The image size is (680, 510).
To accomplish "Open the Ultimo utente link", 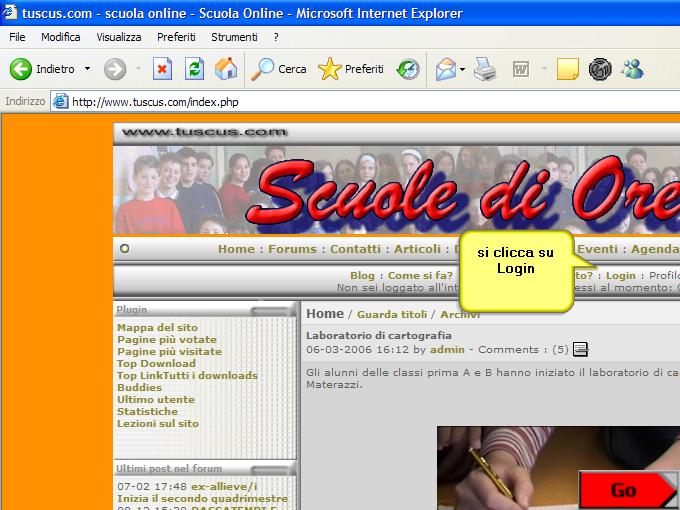I will click(x=156, y=399).
